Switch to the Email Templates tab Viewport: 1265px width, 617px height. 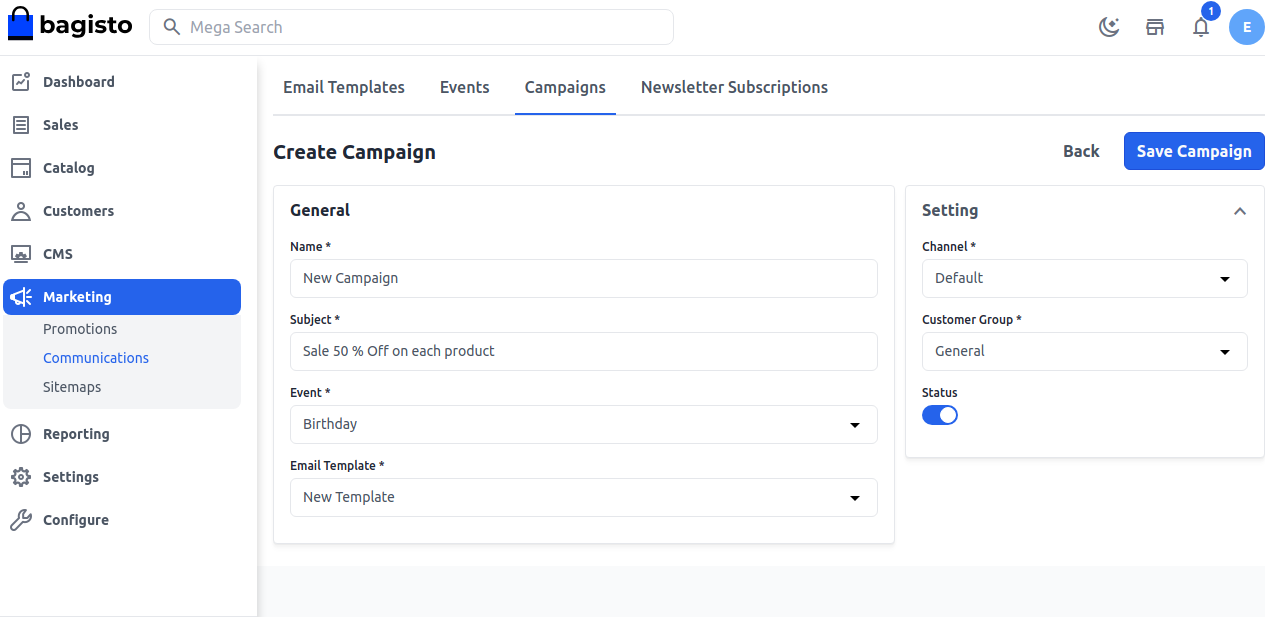[x=343, y=87]
